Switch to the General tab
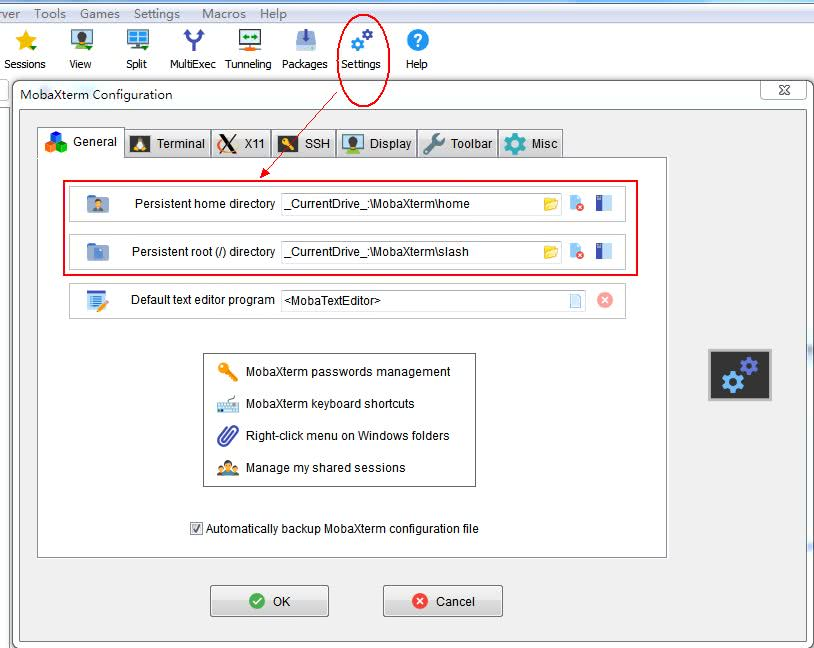The height and width of the screenshot is (648, 814). 81,142
